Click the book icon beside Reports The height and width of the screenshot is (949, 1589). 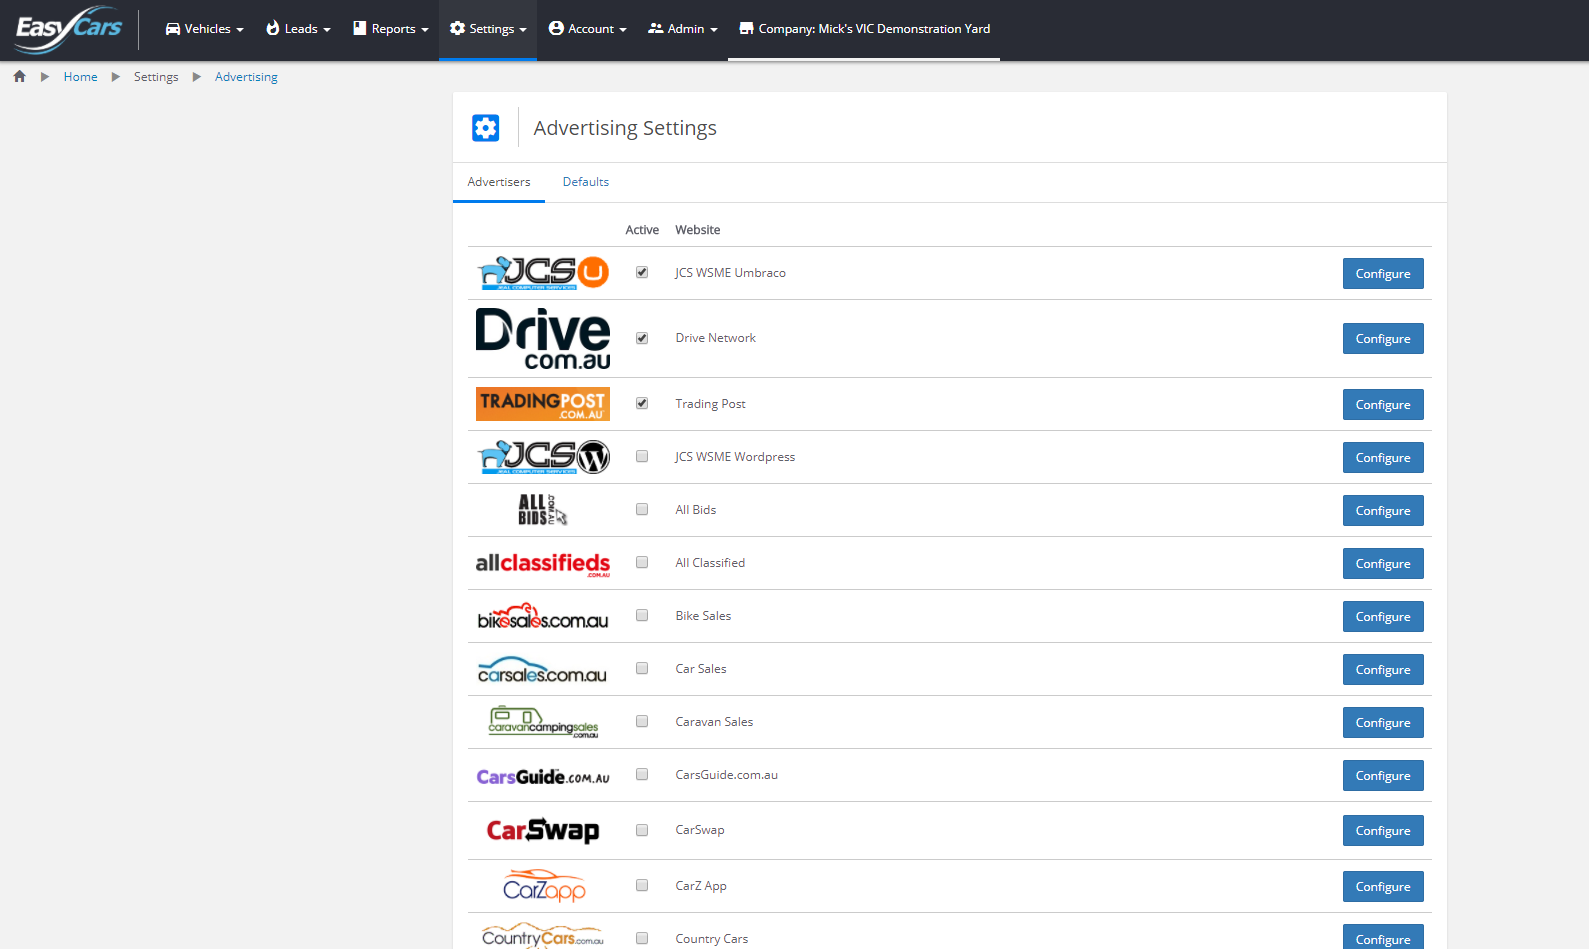pos(360,28)
